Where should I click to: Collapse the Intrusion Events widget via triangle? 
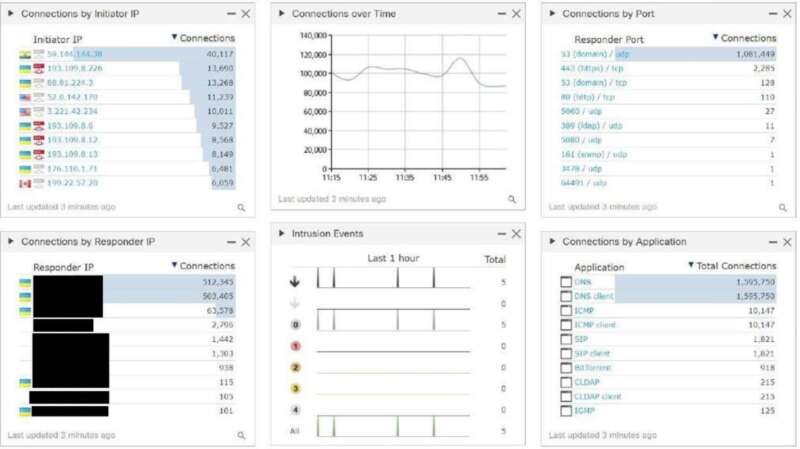click(282, 234)
